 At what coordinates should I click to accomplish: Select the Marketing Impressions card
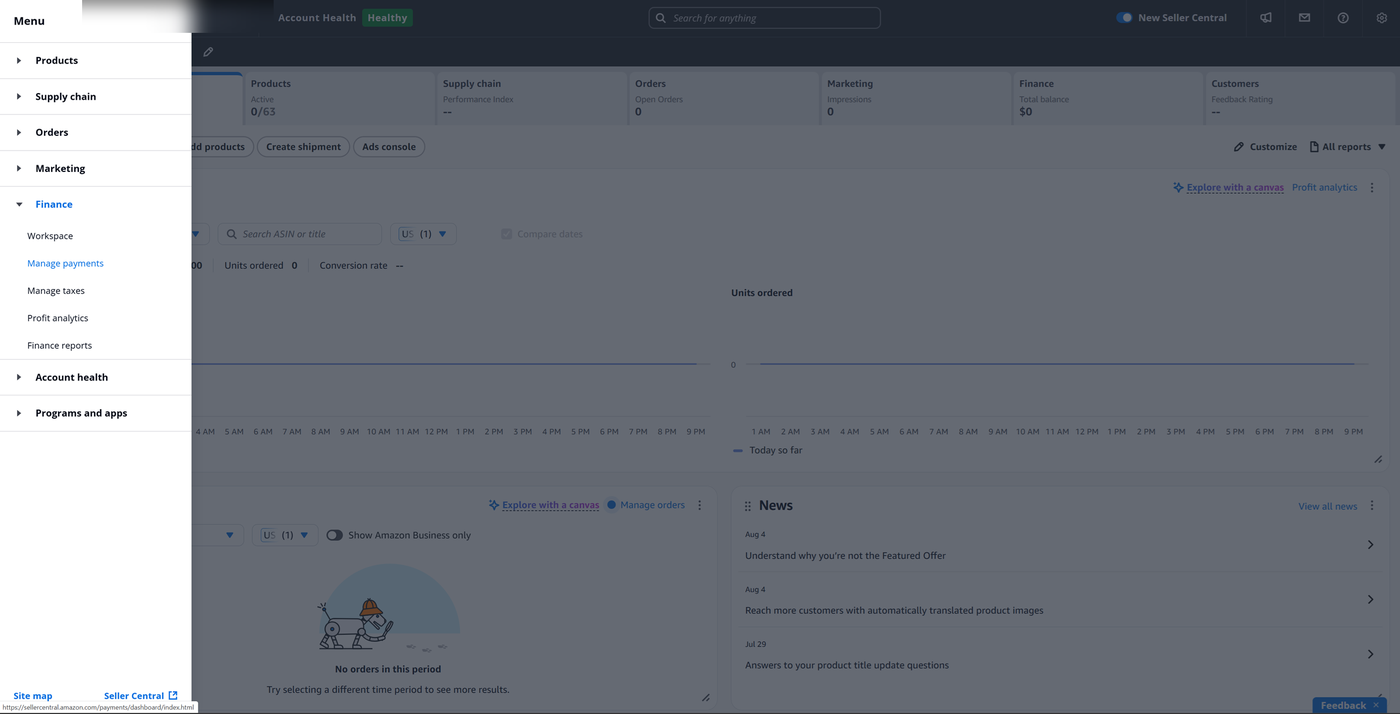(914, 98)
